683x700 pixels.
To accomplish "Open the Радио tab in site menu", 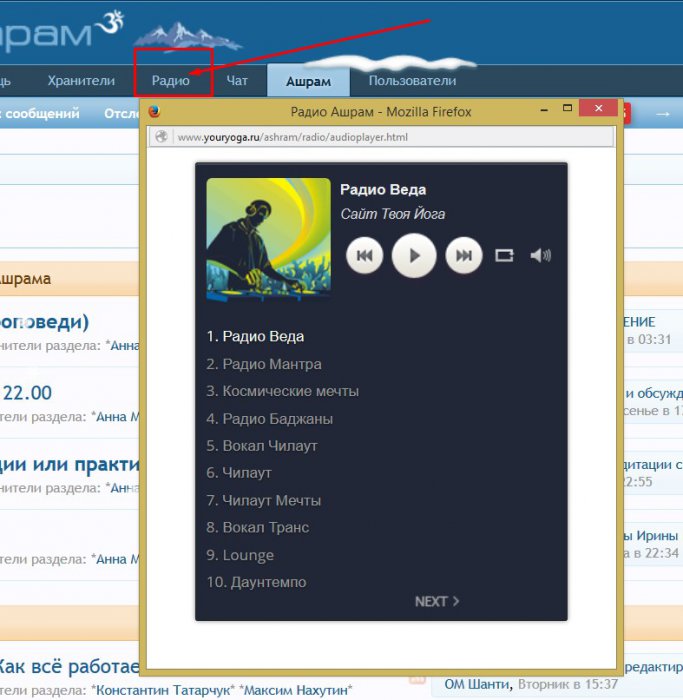I will point(171,81).
